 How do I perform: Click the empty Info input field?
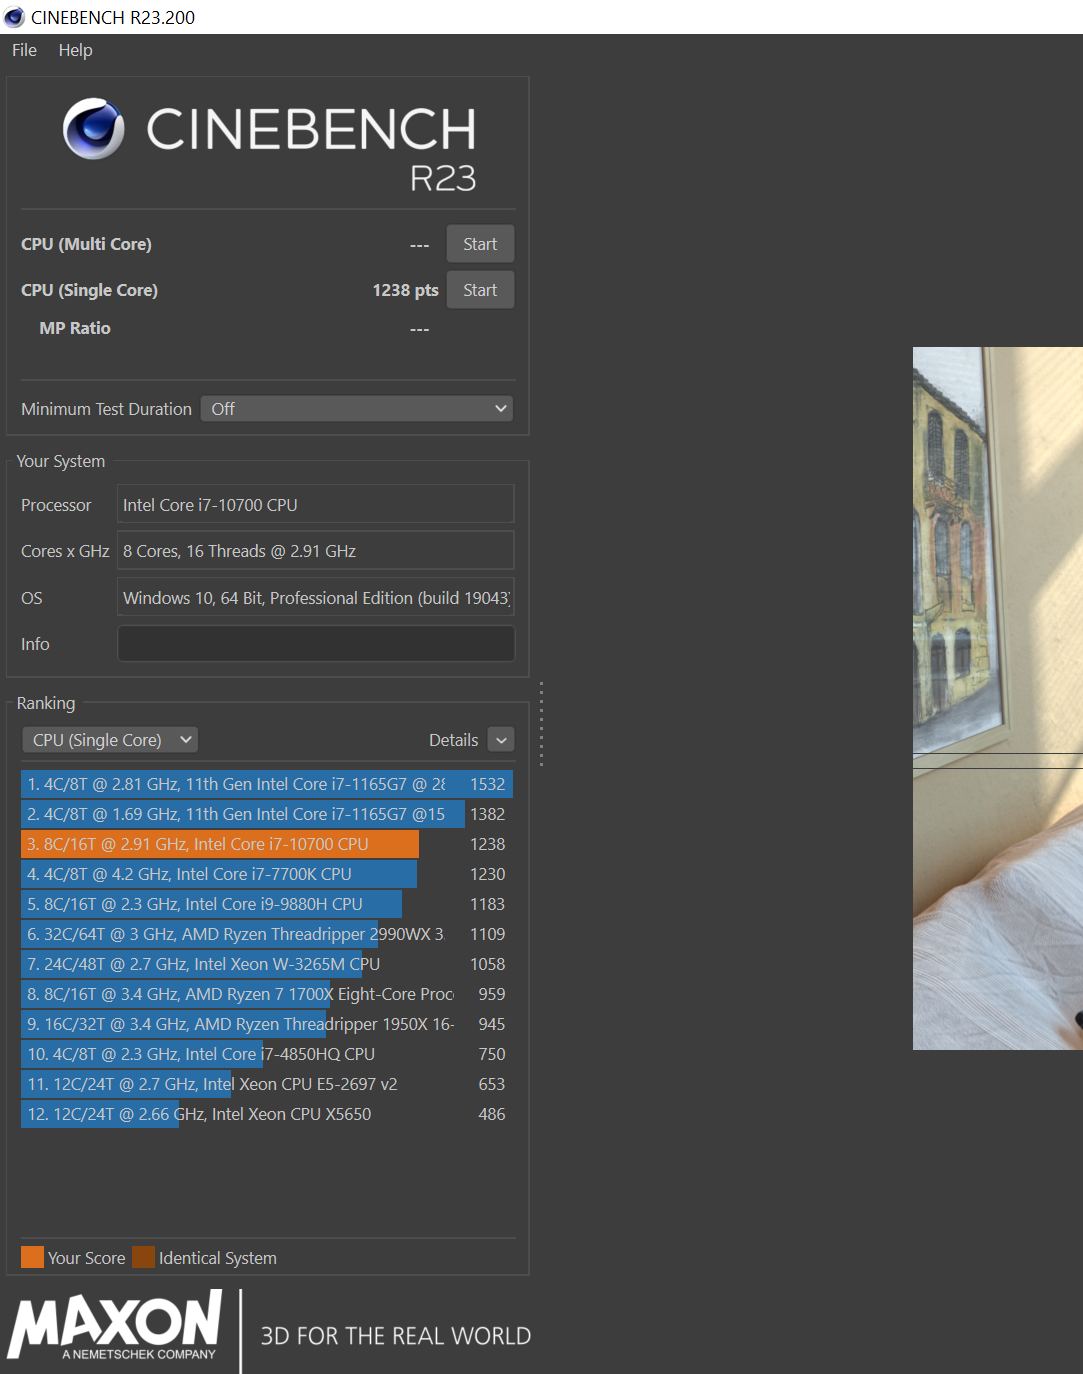[316, 643]
